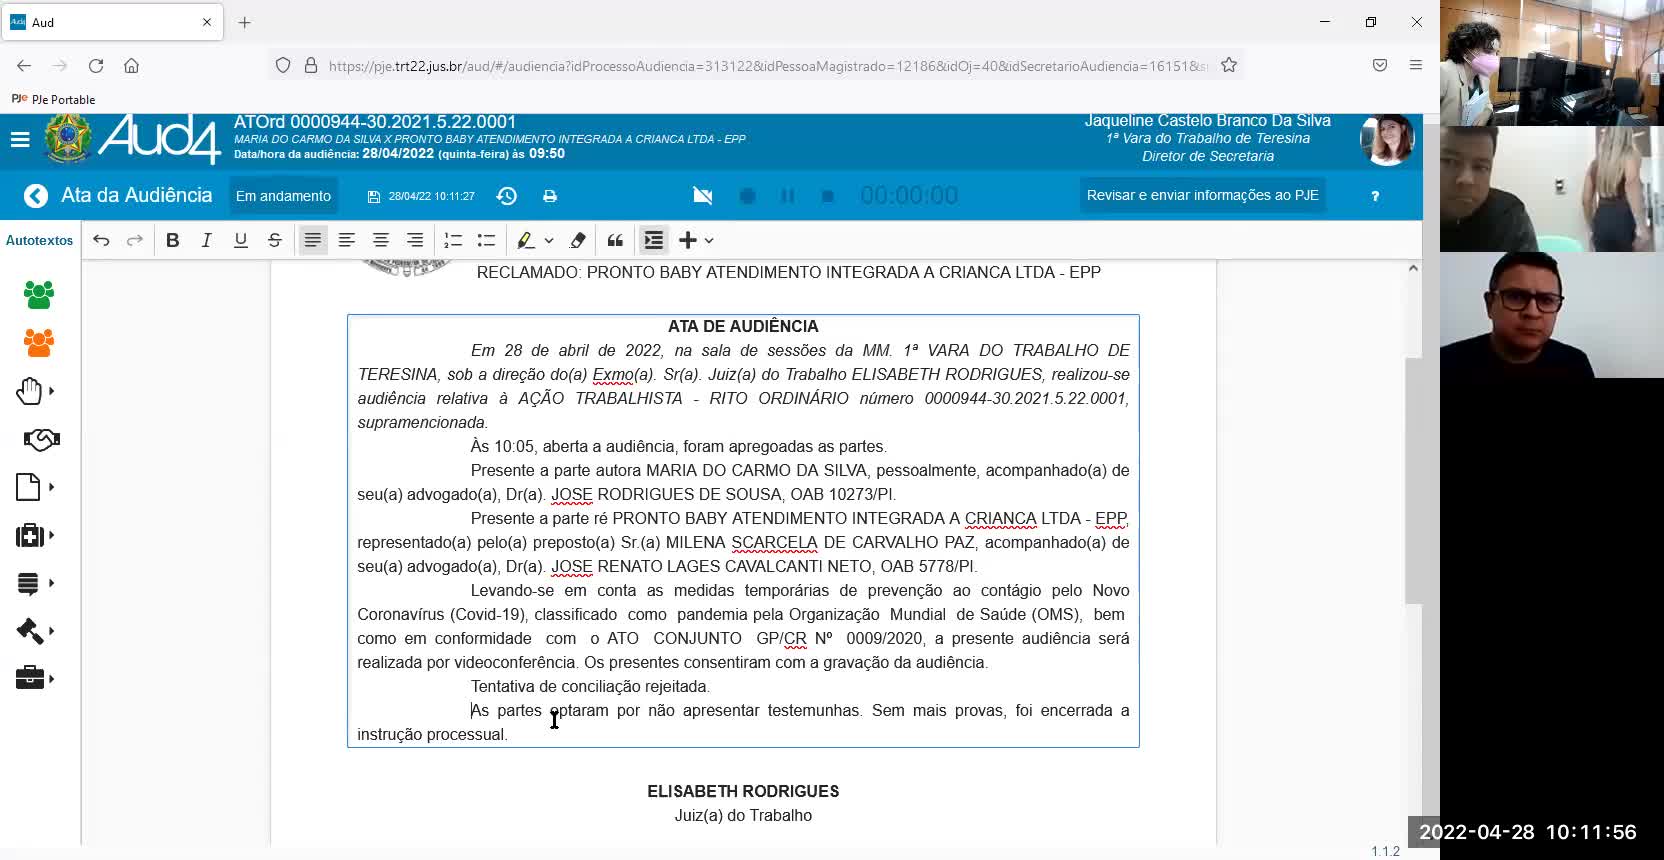This screenshot has height=860, width=1664.
Task: Open the plus insert dropdown
Action: click(x=696, y=240)
